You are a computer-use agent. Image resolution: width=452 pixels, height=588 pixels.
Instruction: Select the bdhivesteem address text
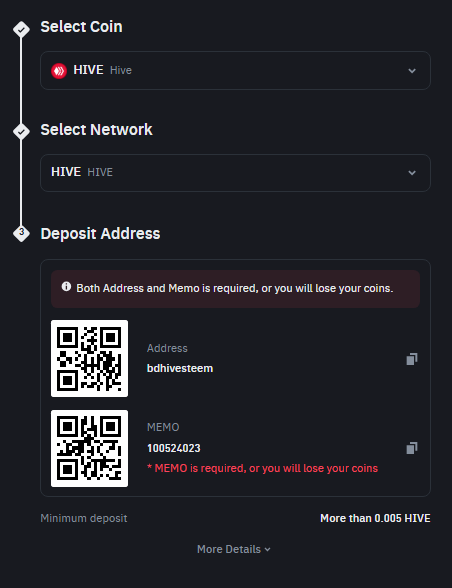tap(180, 368)
